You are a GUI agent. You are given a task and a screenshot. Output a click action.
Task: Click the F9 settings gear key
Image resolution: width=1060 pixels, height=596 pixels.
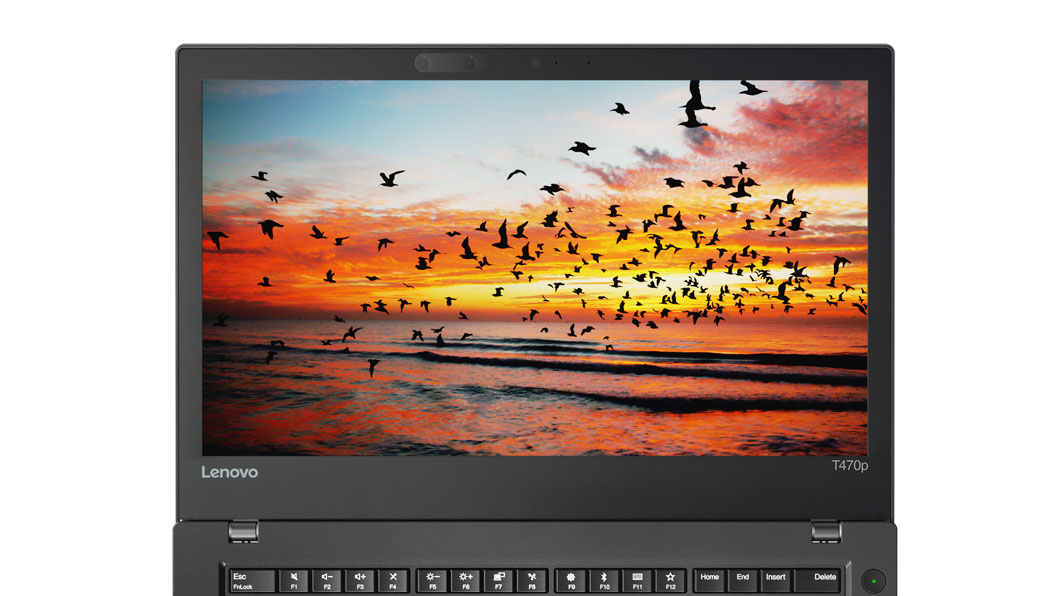pyautogui.click(x=571, y=581)
